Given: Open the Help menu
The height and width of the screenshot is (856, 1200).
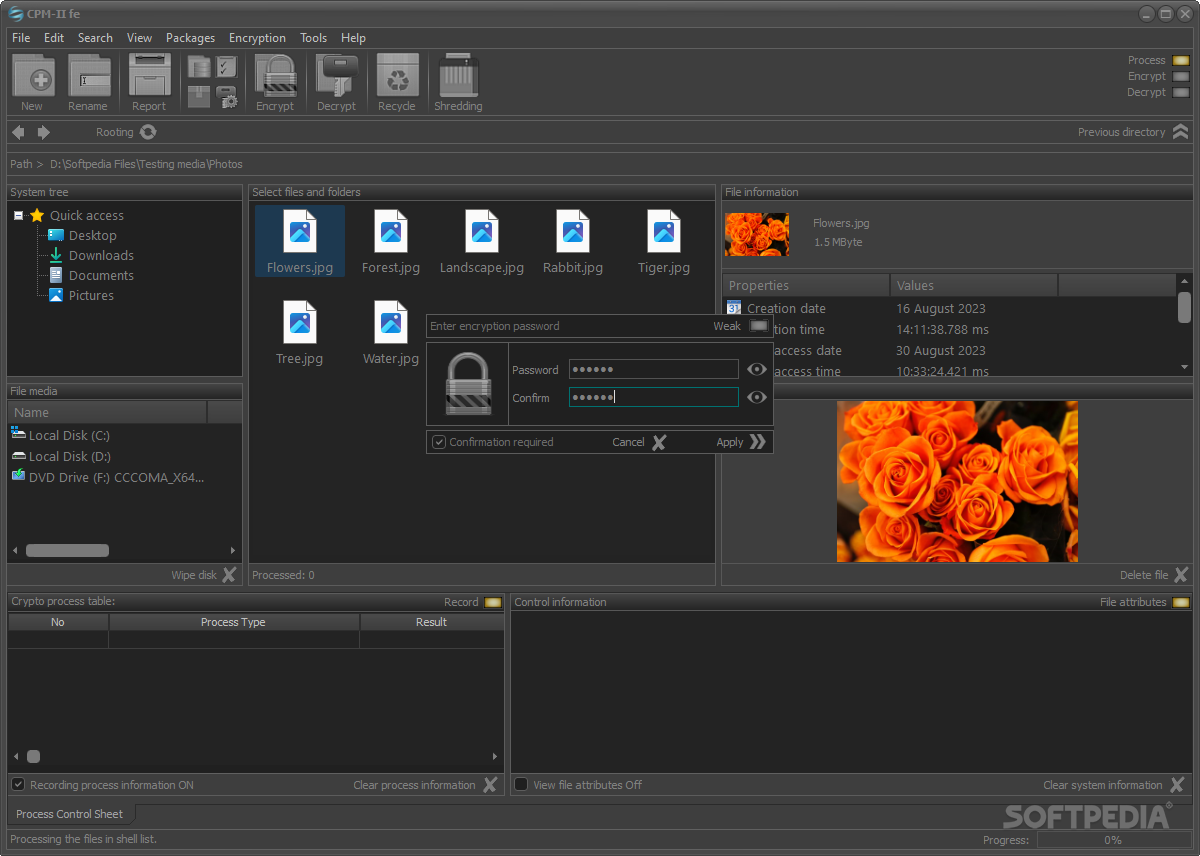Looking at the screenshot, I should (353, 38).
